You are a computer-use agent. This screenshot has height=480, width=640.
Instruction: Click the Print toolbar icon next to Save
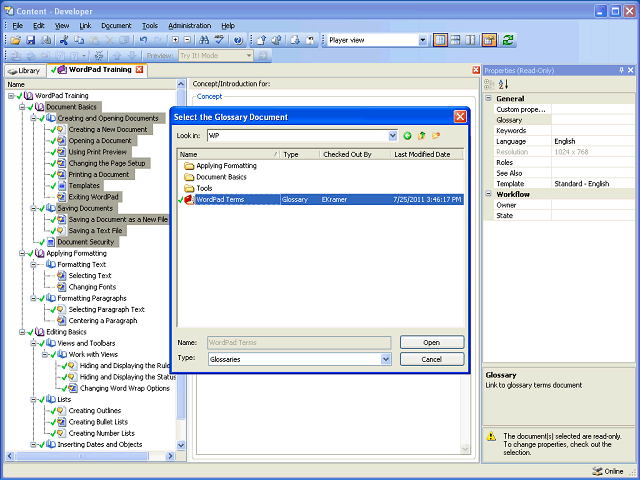46,40
